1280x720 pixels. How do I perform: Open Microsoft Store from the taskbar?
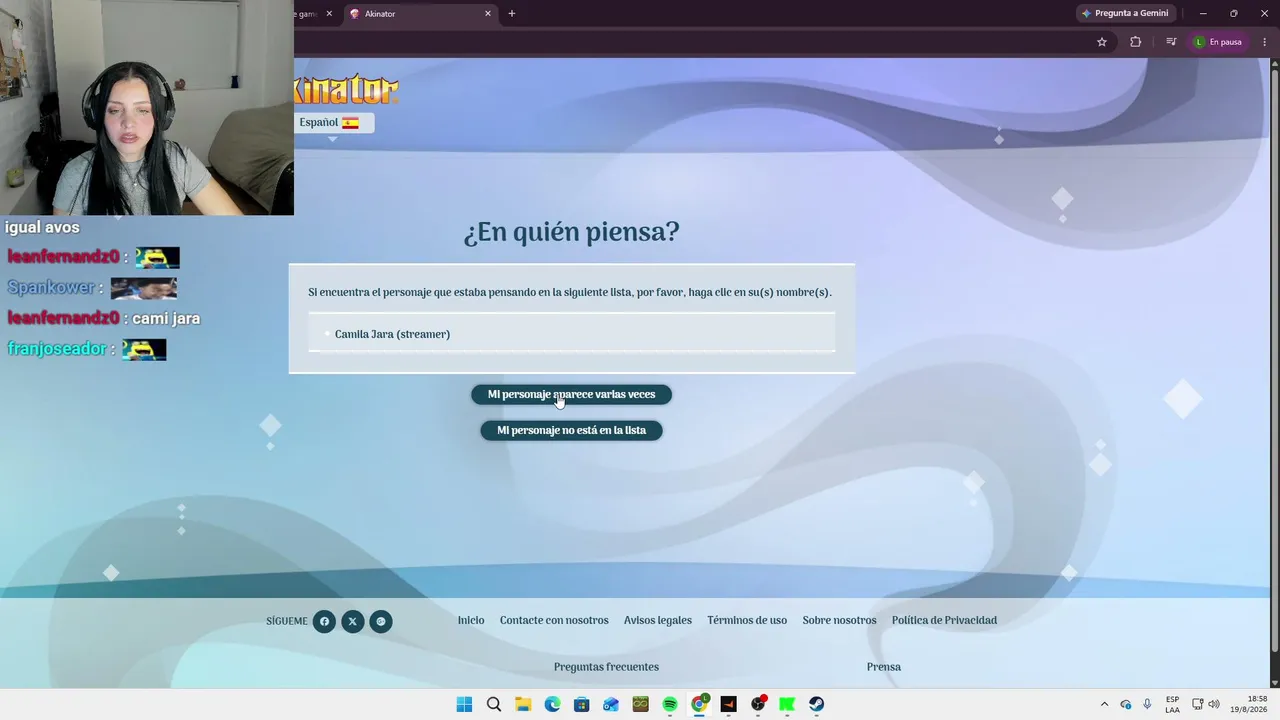click(x=582, y=704)
